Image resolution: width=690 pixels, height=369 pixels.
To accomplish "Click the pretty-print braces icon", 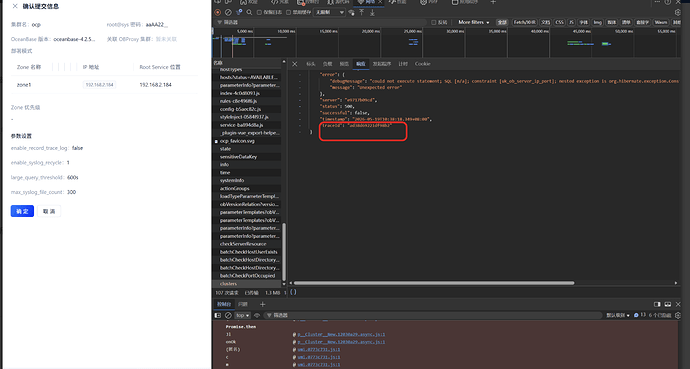I will [294, 292].
